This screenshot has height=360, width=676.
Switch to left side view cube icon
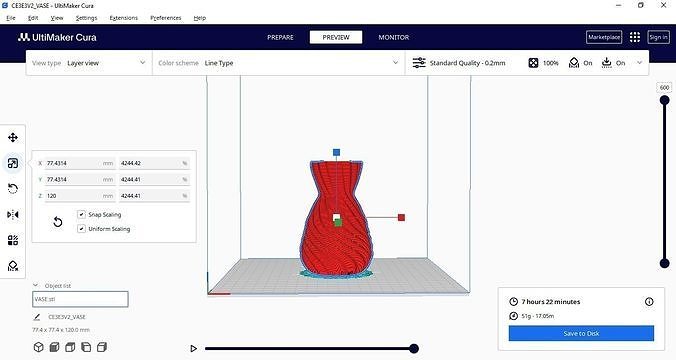point(86,347)
